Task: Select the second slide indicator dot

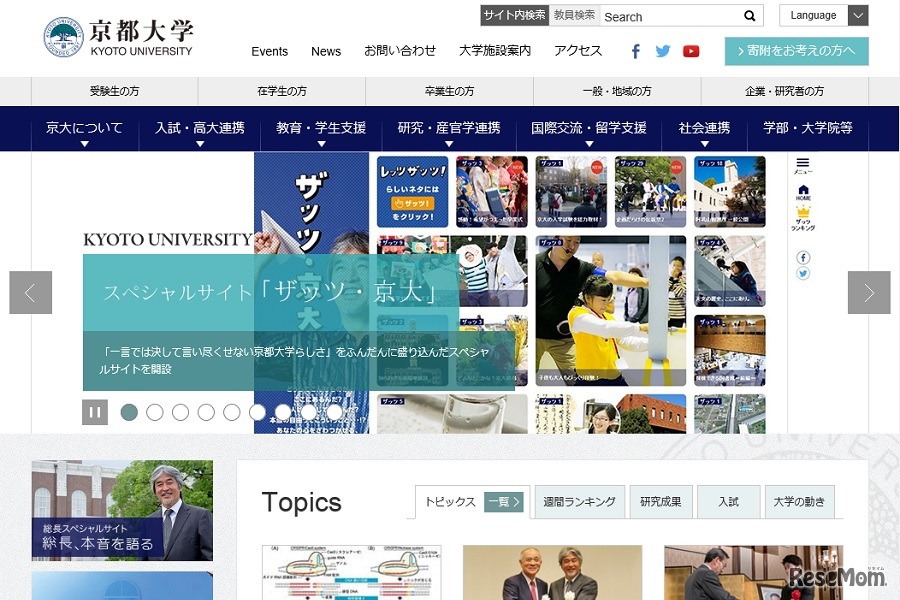Action: [x=154, y=412]
